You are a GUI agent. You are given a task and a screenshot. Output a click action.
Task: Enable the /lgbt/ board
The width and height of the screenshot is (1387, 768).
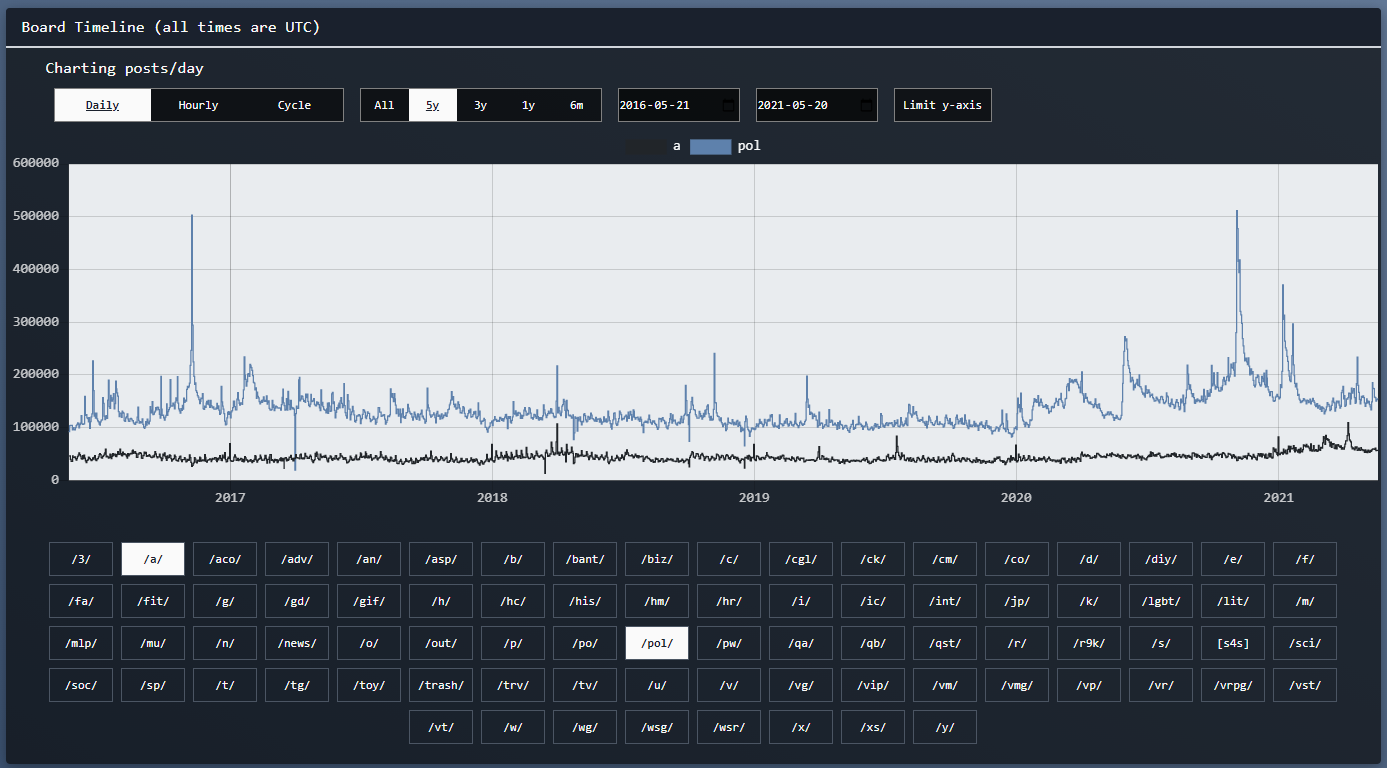pos(1161,601)
